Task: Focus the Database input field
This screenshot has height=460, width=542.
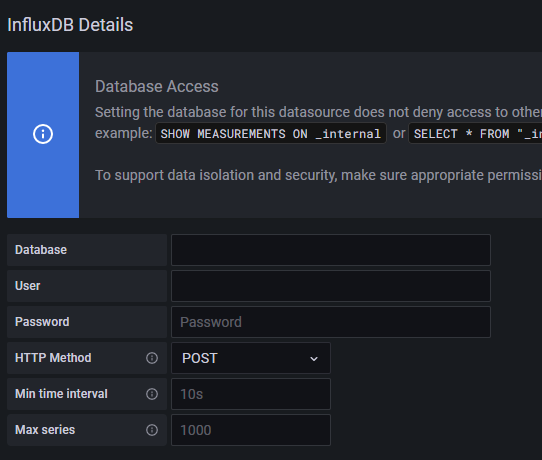Action: click(331, 250)
